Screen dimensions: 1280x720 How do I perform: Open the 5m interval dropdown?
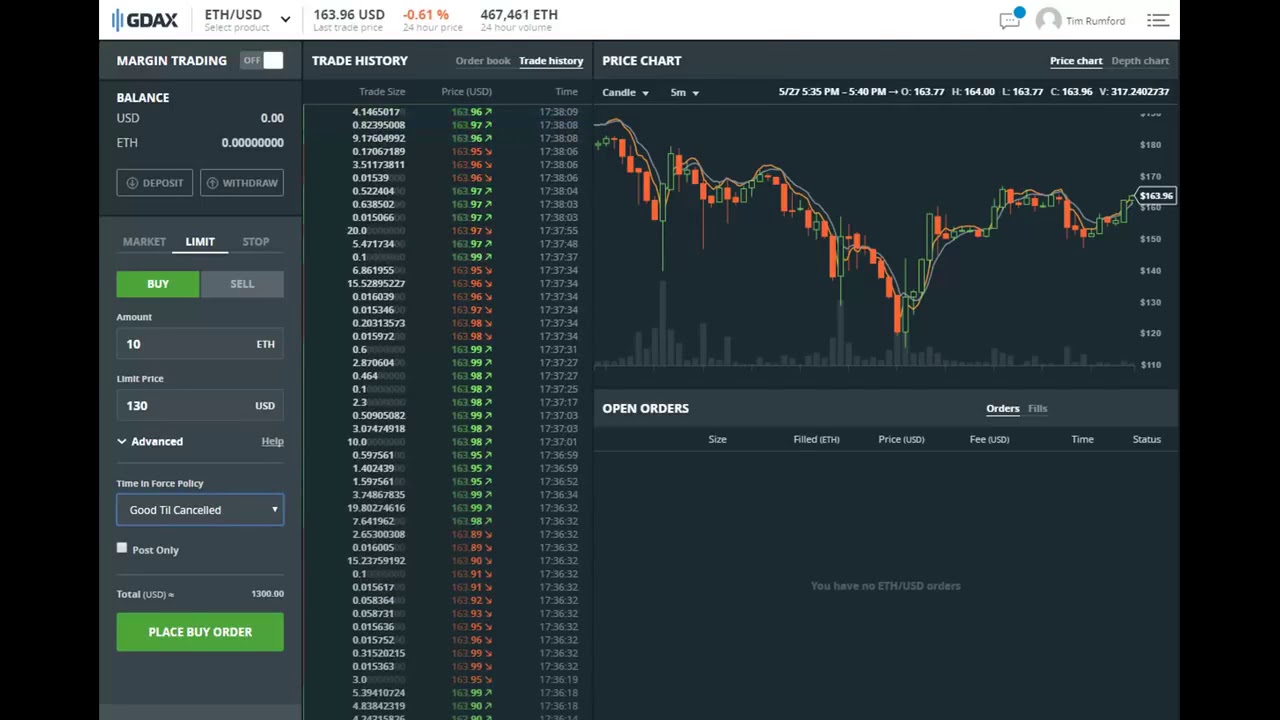pyautogui.click(x=684, y=92)
